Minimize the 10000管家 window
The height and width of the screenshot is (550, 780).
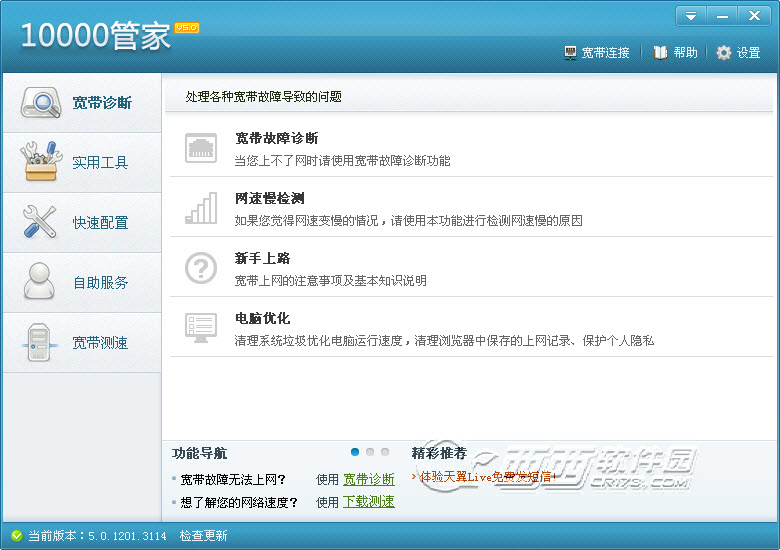coord(722,16)
